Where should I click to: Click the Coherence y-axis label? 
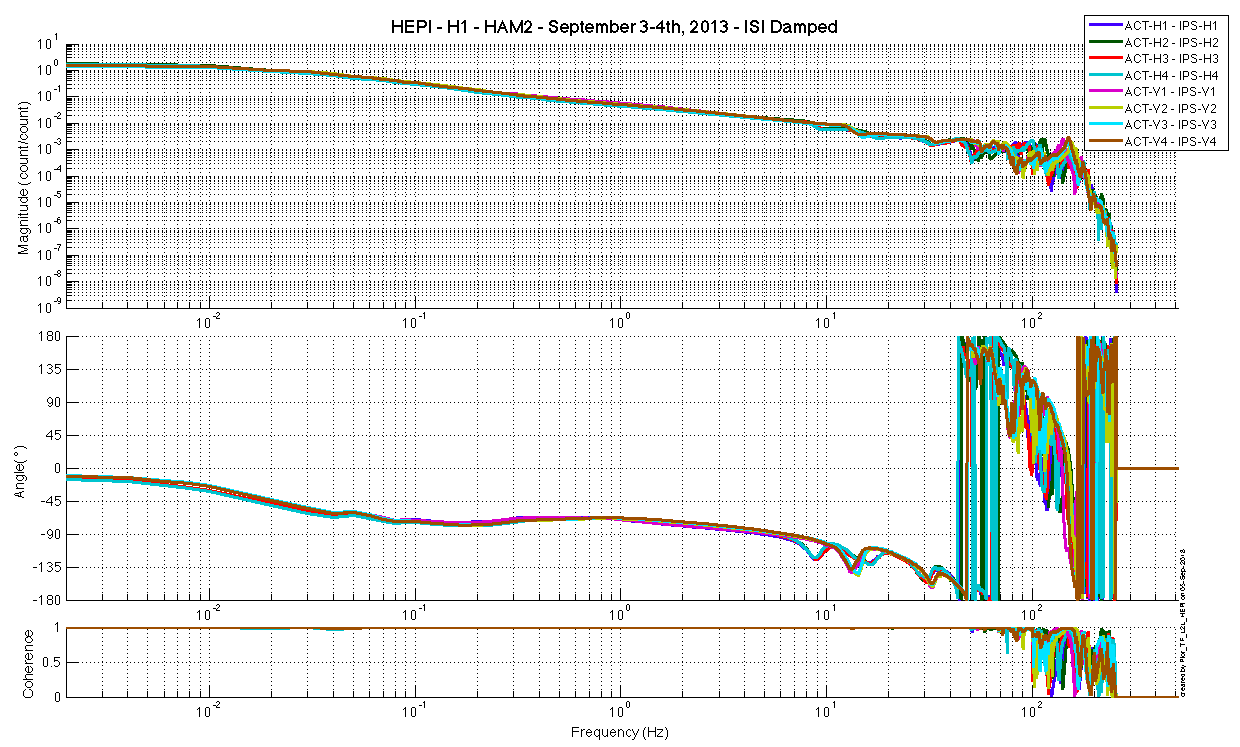pyautogui.click(x=30, y=662)
